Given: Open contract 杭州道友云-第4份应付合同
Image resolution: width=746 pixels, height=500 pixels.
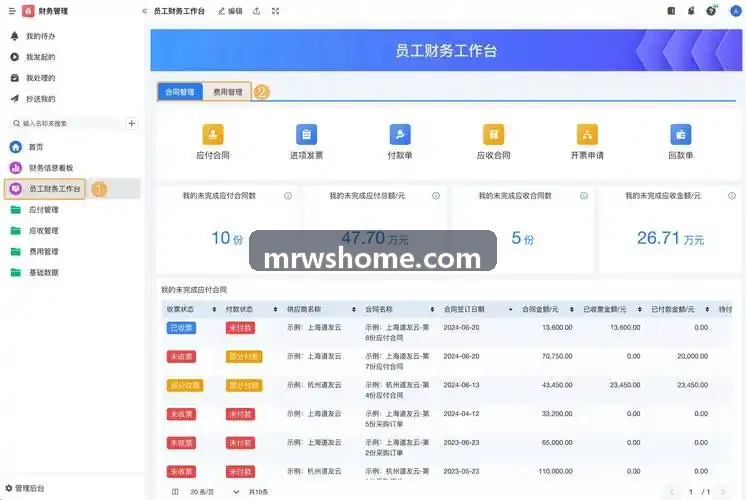Looking at the screenshot, I should pos(397,390).
